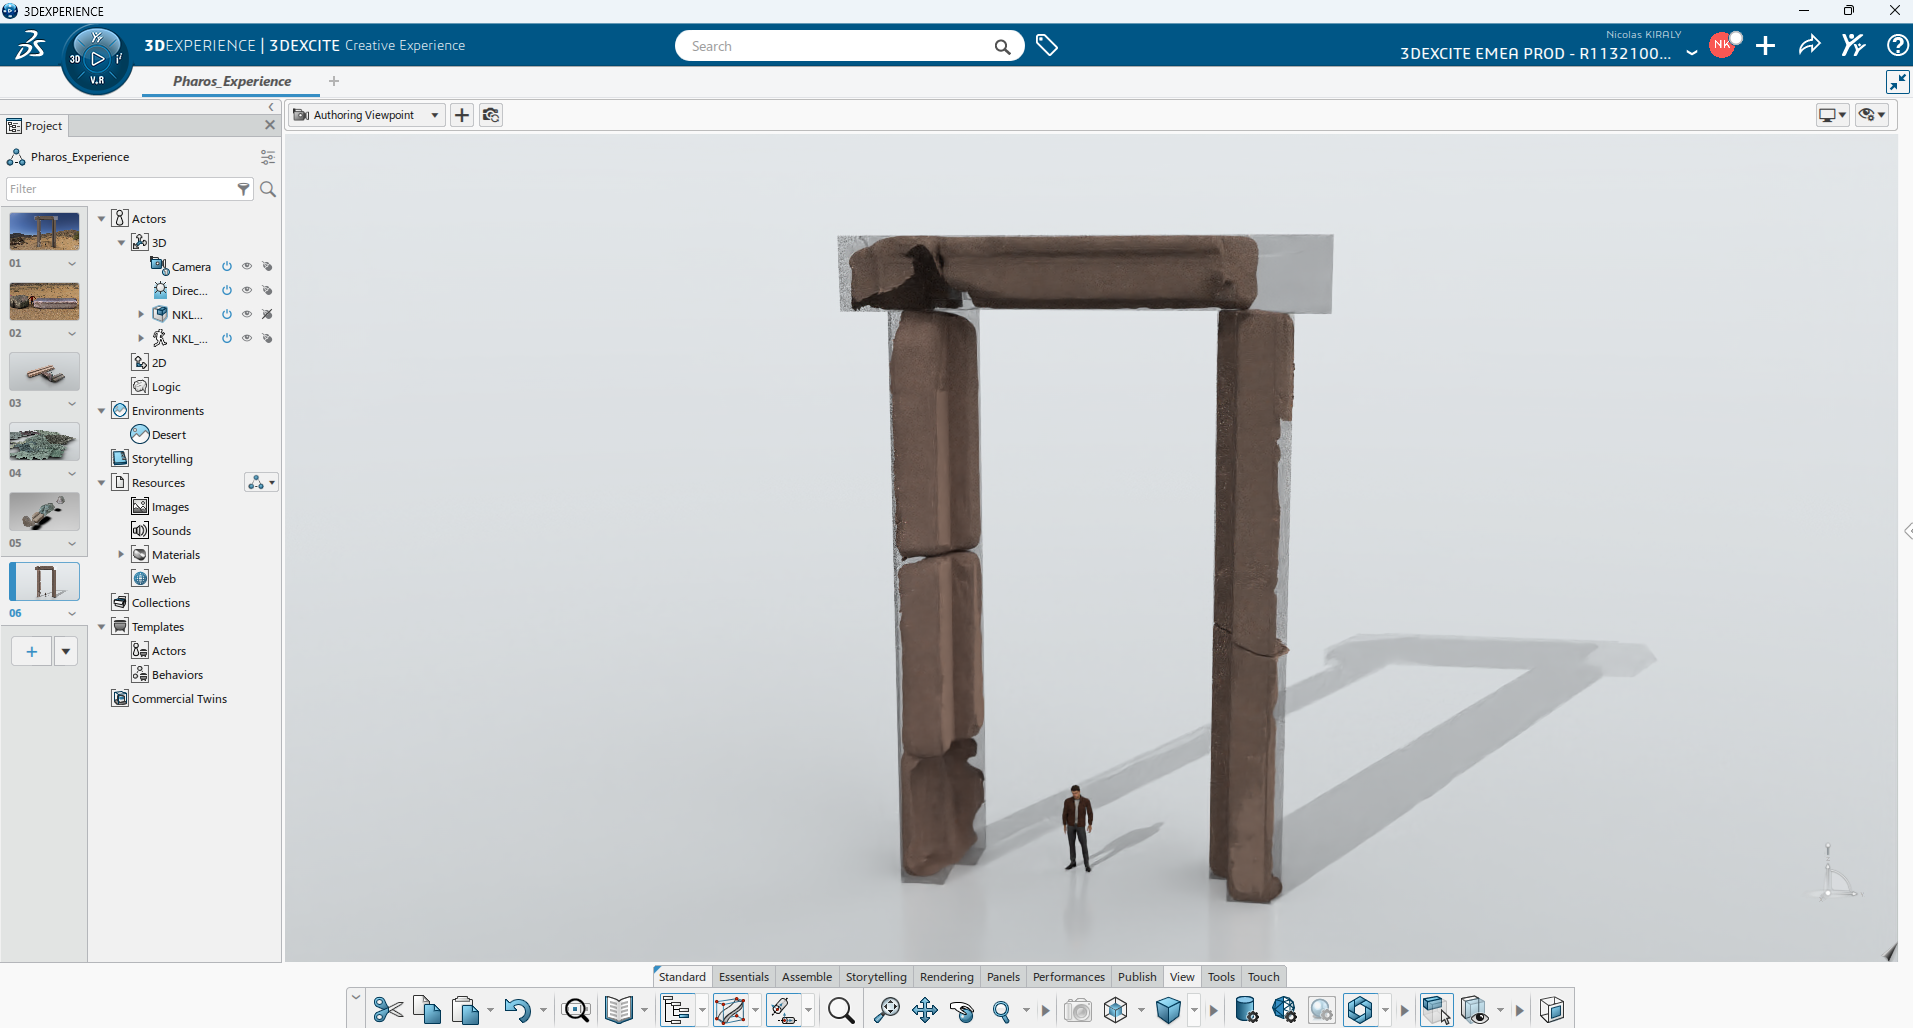Toggle visibility eye for Direc... light actor
Viewport: 1913px width, 1028px height.
point(247,291)
